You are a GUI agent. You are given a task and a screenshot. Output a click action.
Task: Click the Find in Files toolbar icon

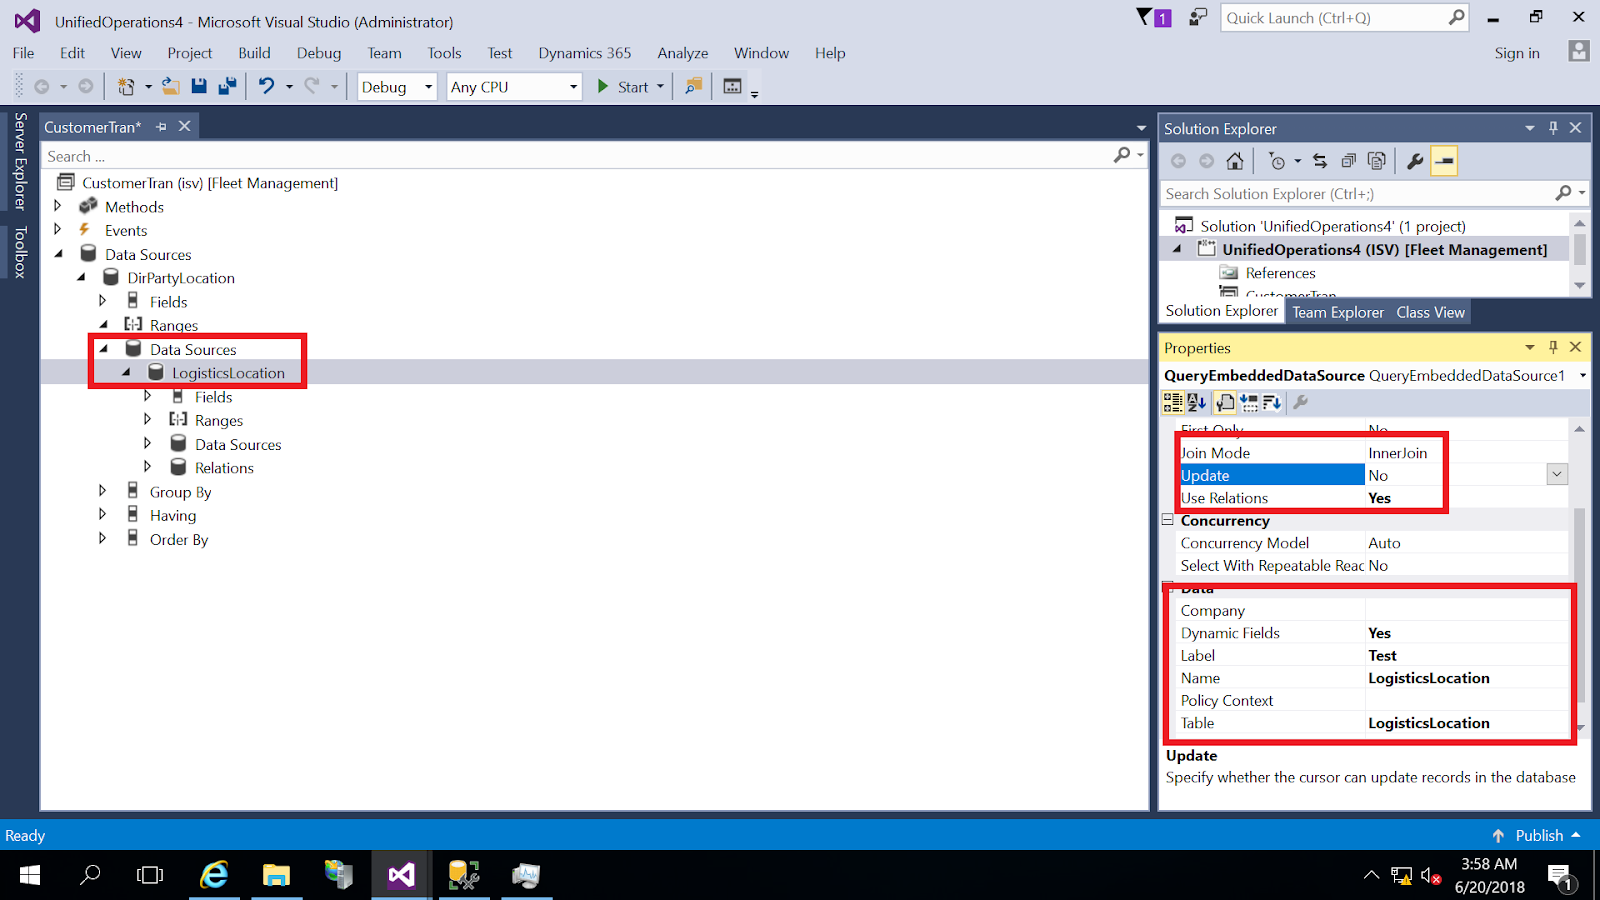click(693, 87)
